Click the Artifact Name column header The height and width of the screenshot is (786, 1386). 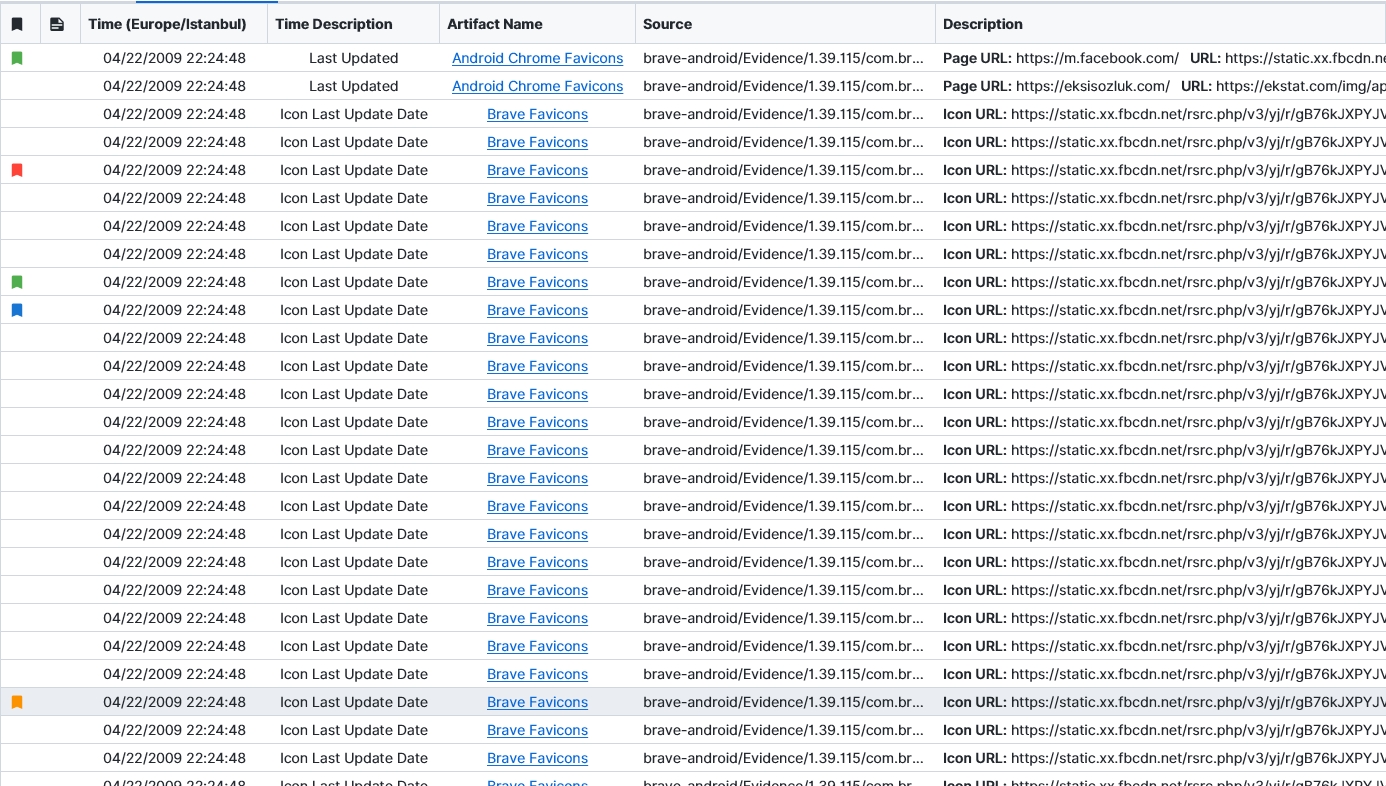point(495,24)
